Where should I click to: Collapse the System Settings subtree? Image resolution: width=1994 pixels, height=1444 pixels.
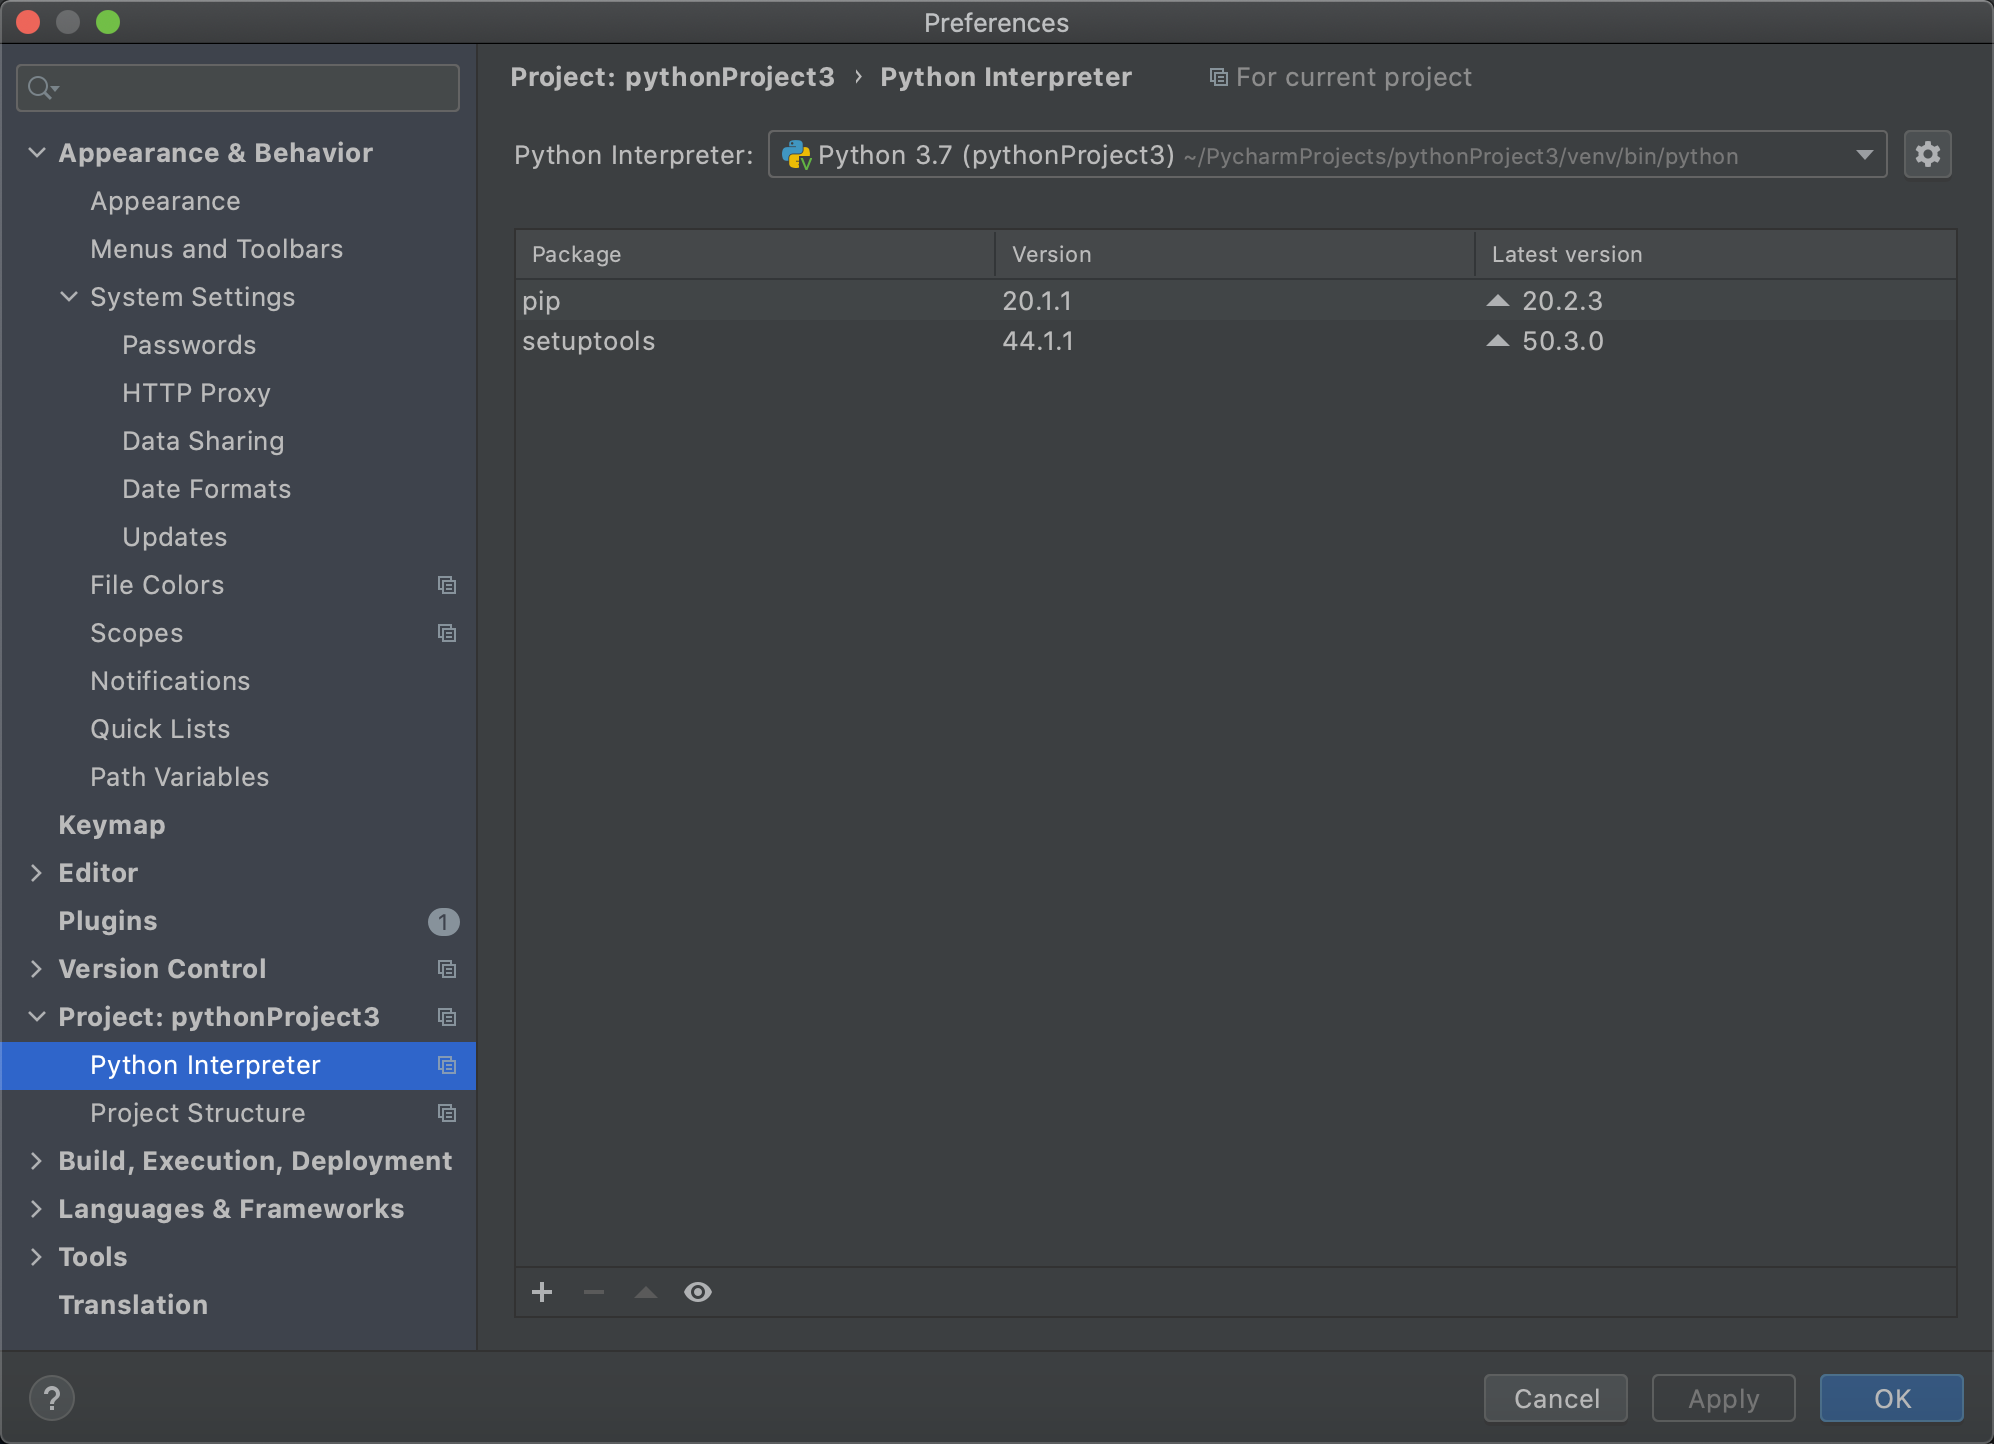(x=69, y=297)
